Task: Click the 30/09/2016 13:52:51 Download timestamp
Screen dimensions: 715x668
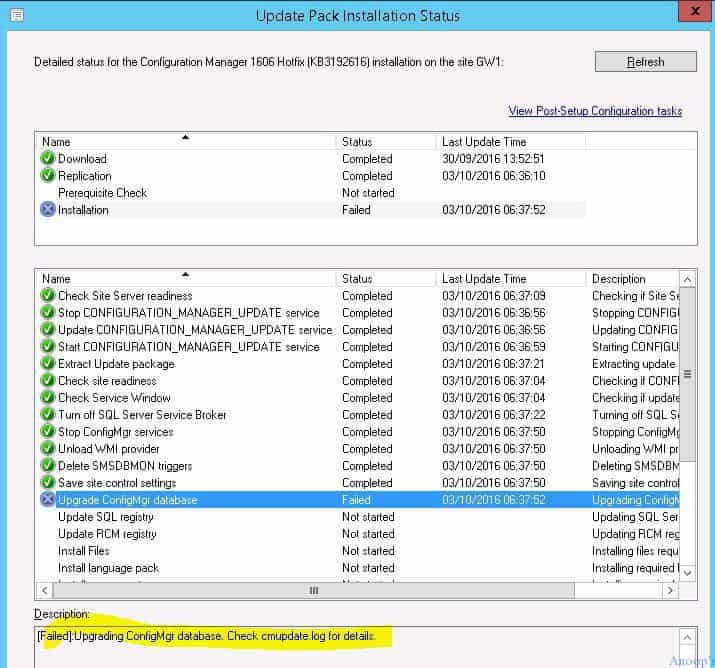Action: coord(493,158)
